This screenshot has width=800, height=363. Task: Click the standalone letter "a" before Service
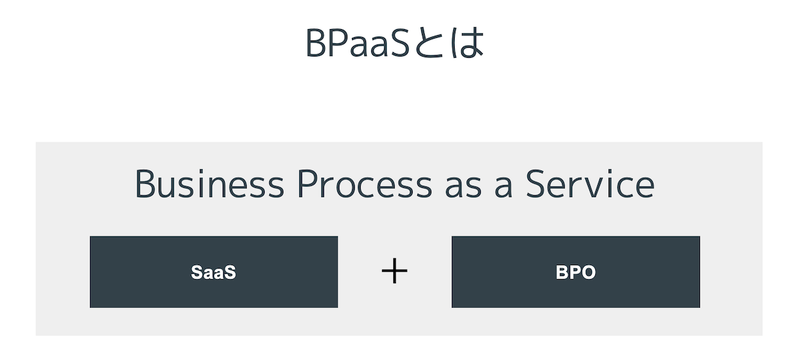tap(503, 188)
